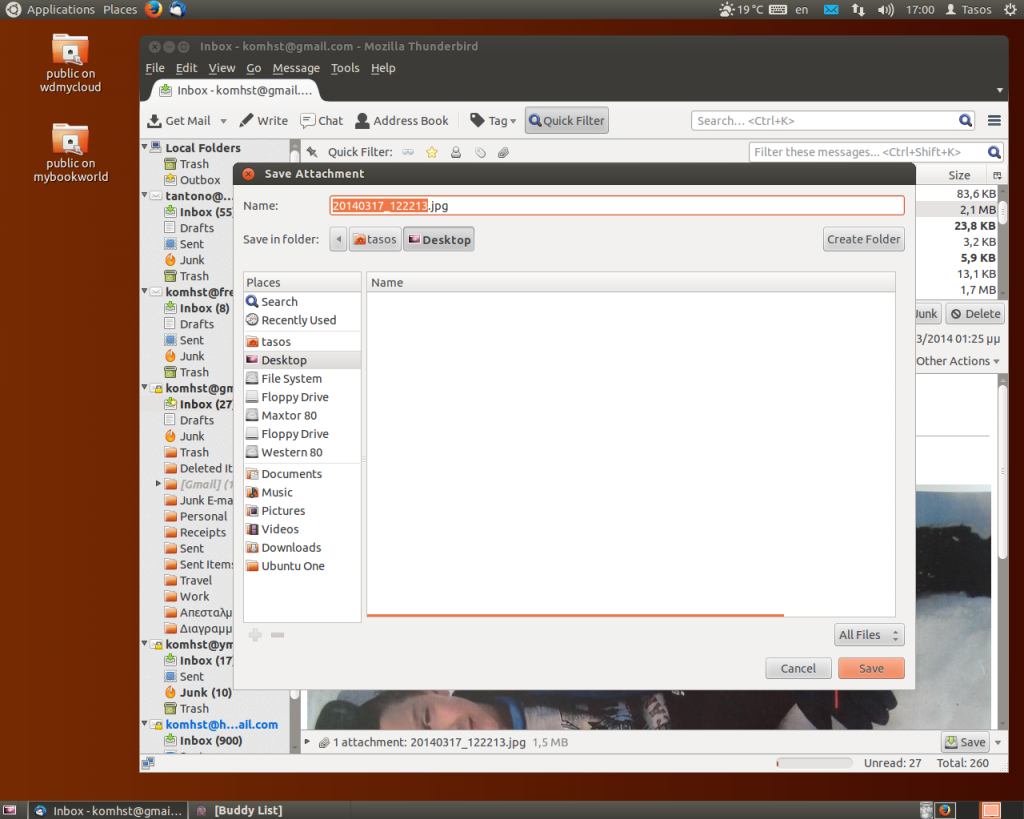Expand the [Gmail] folder tree node
The height and width of the screenshot is (819, 1024).
[158, 484]
